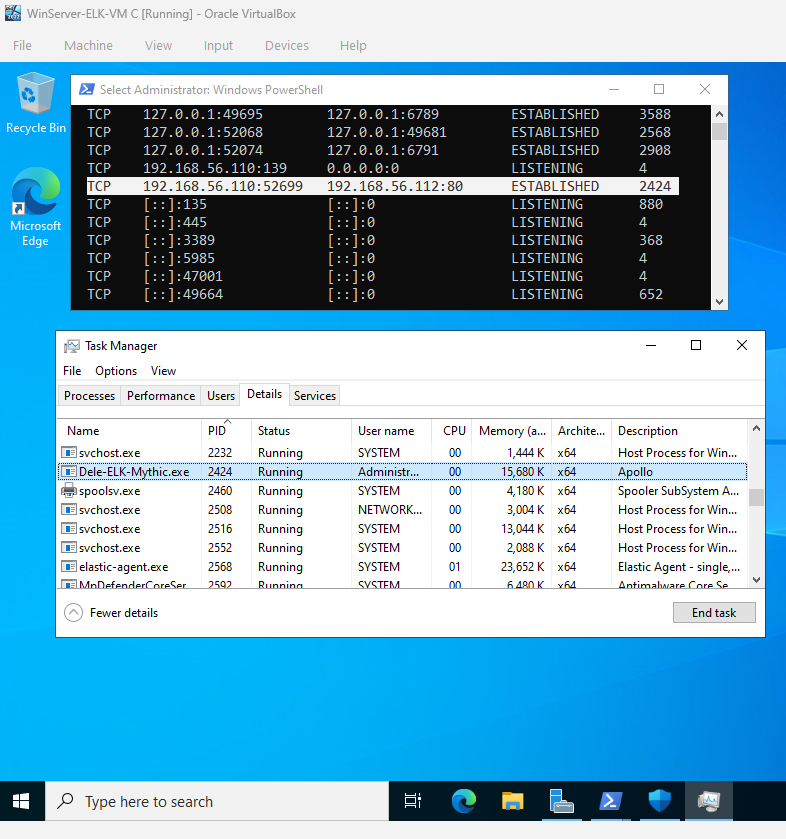The width and height of the screenshot is (786, 839).
Task: Open File Explorer from the taskbar
Action: point(512,801)
